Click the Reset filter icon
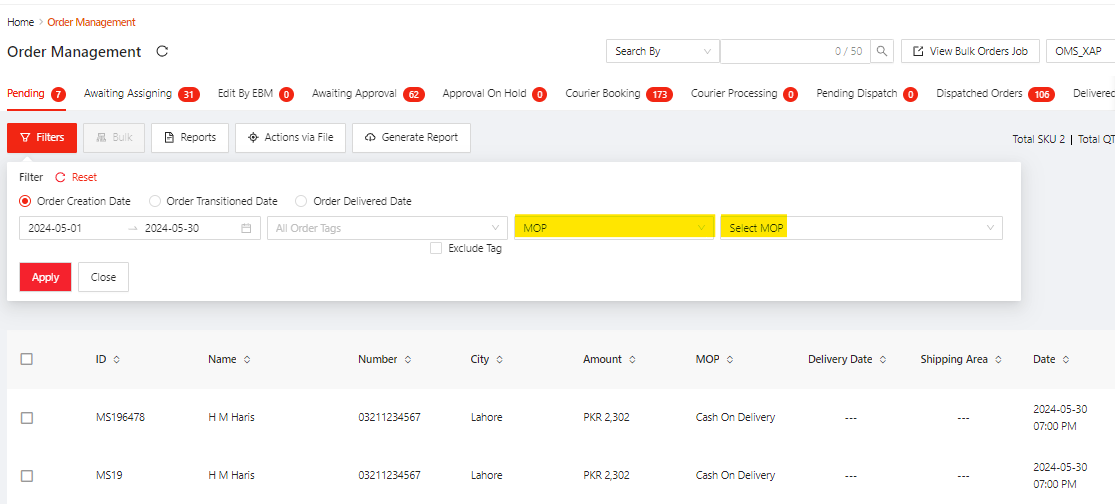The image size is (1115, 504). [60, 177]
